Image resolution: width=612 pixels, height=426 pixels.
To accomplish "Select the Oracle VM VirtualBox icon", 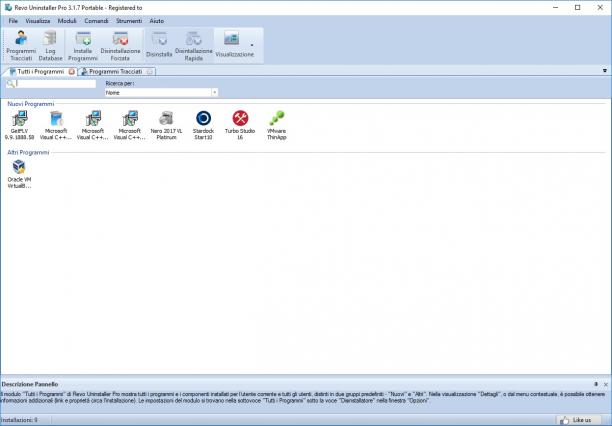I will 19,174.
